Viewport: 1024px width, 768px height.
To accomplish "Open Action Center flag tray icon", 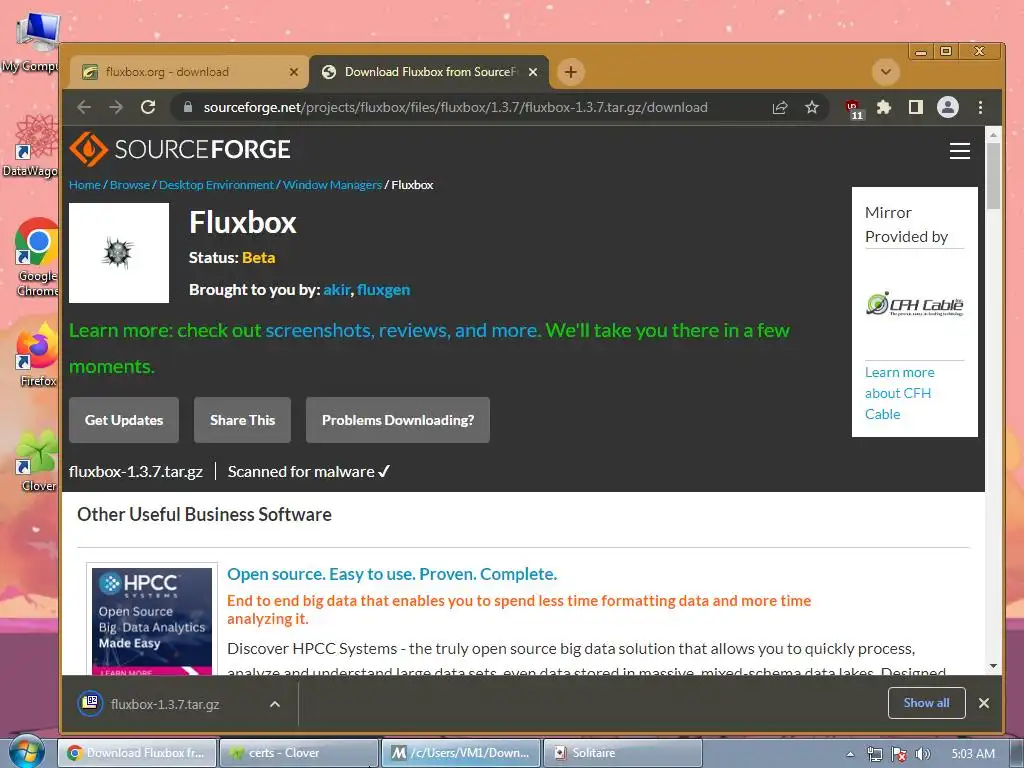I will tap(899, 754).
